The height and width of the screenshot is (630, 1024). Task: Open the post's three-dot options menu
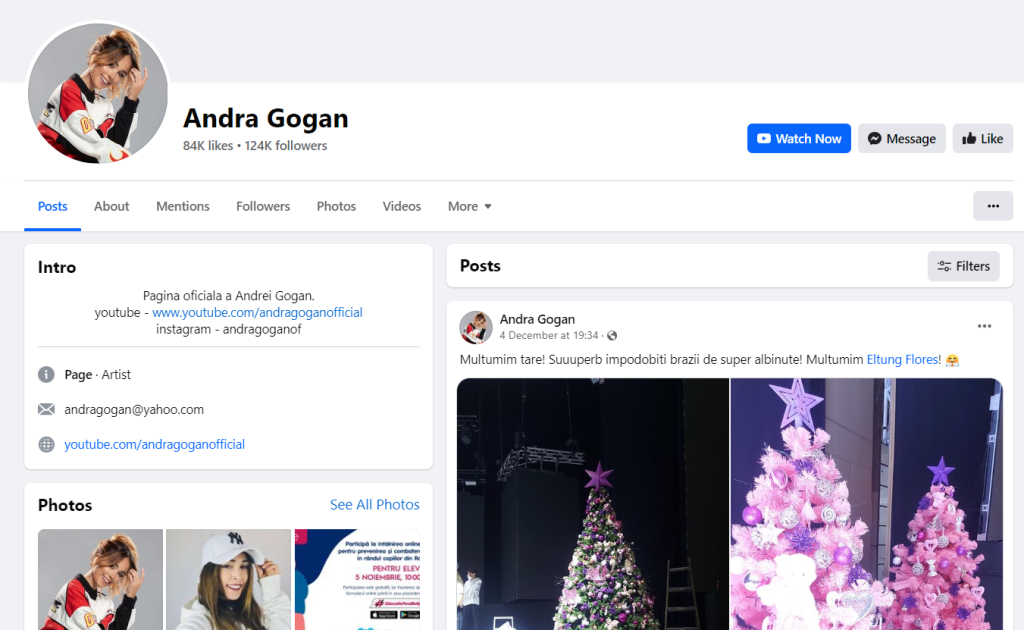coord(984,326)
